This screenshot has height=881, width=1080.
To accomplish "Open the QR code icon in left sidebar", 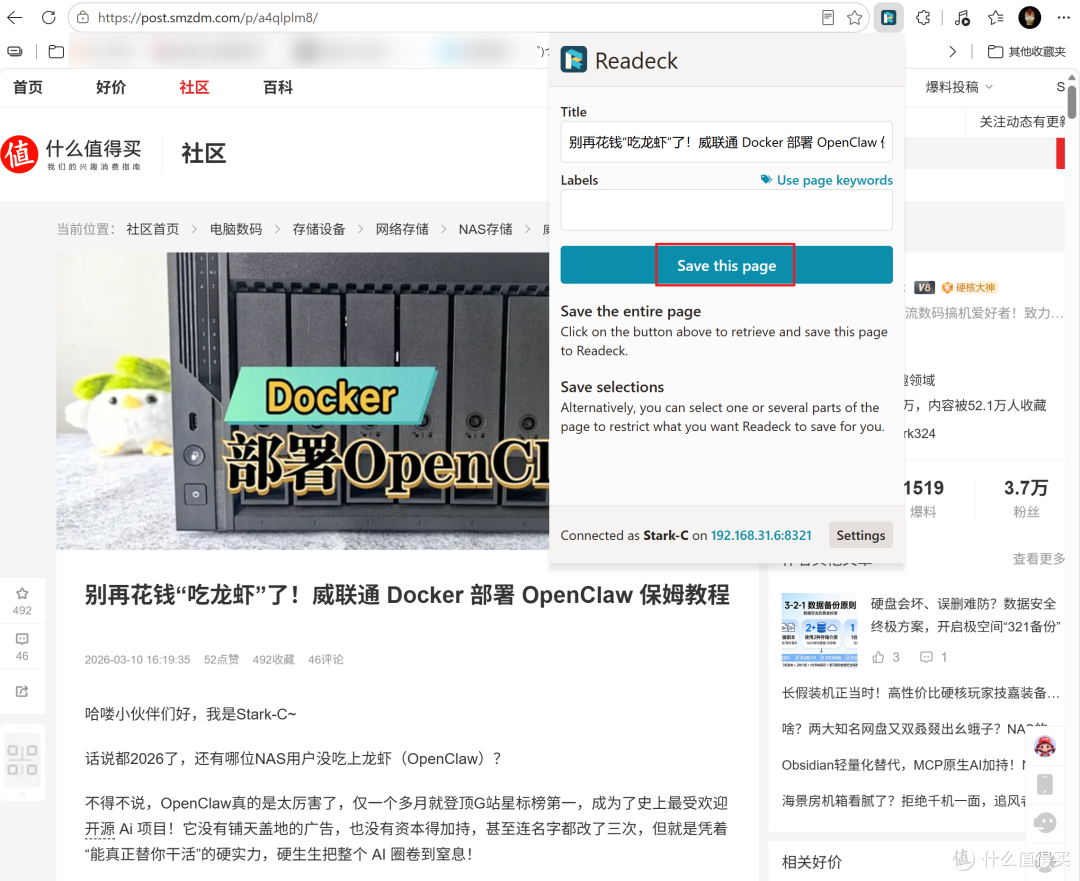I will coord(22,760).
